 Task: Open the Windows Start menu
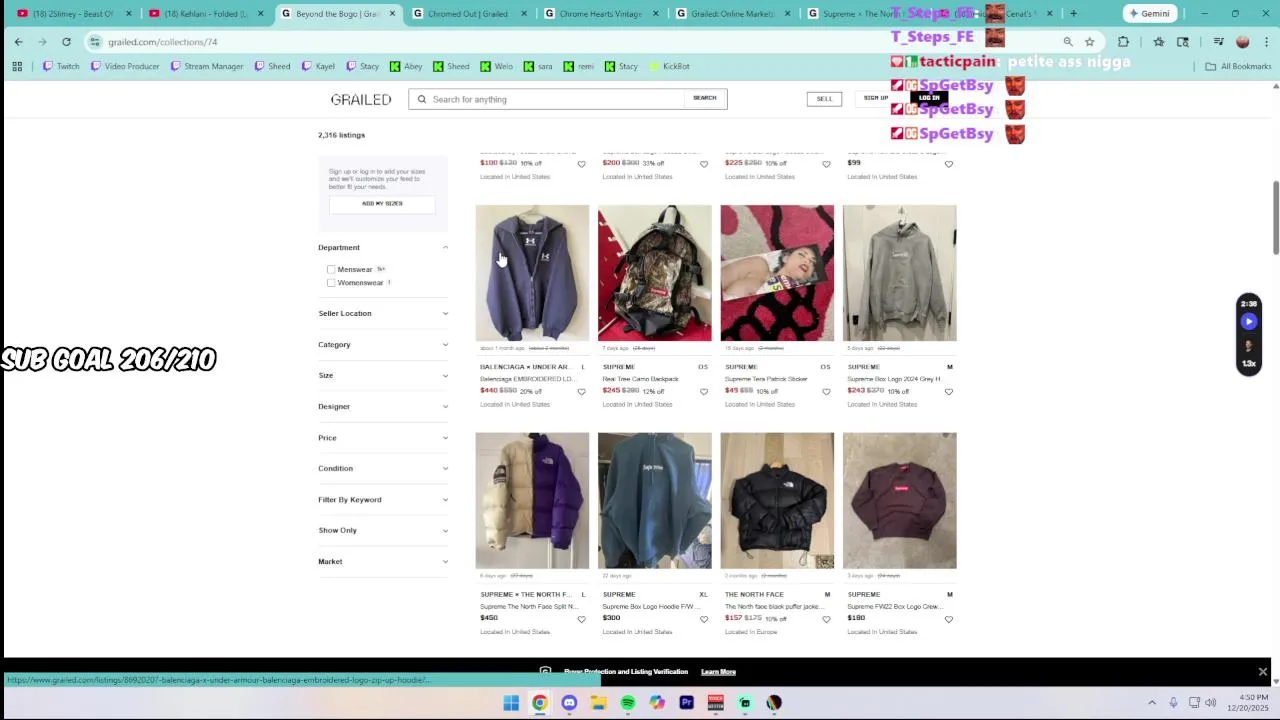[x=511, y=703]
